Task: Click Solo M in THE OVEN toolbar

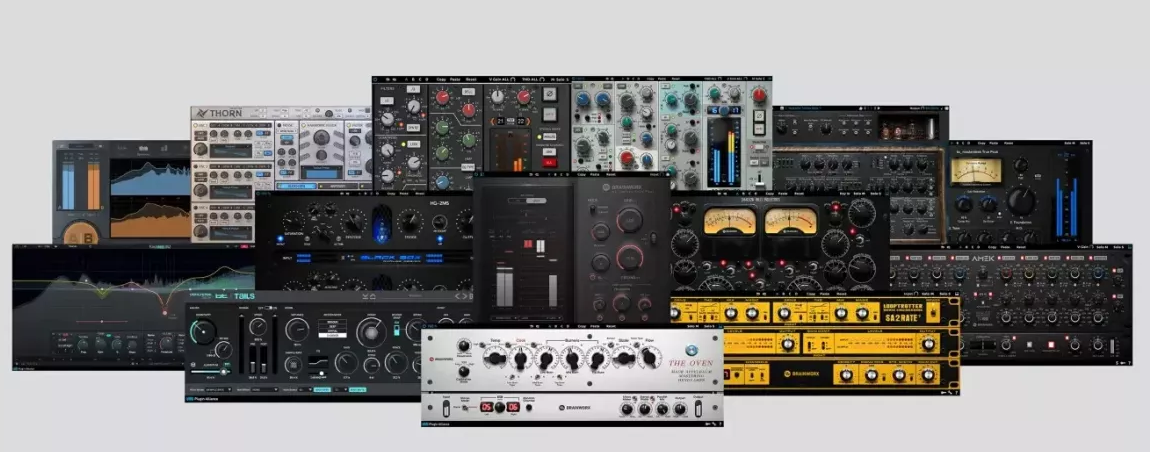Action: pyautogui.click(x=693, y=327)
